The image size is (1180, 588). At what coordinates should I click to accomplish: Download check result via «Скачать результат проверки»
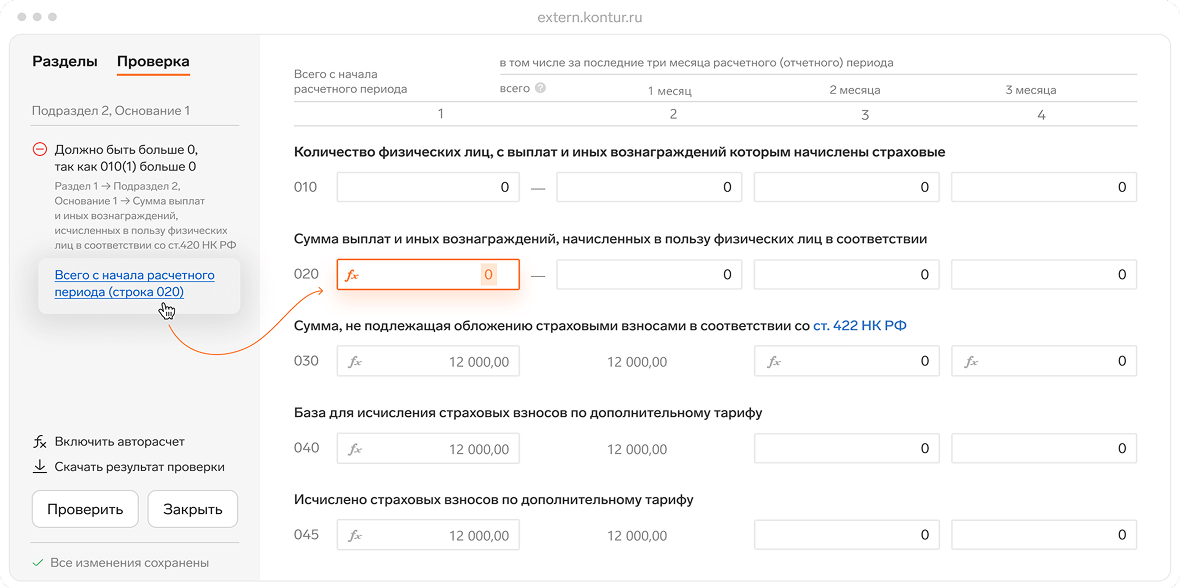point(139,467)
